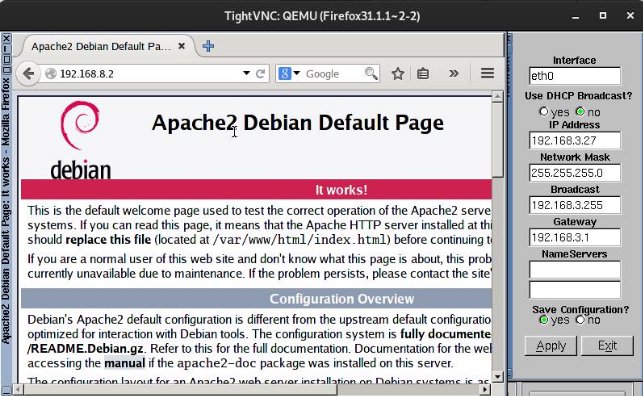Open a new tab with the plus icon
The width and height of the screenshot is (643, 396).
pos(208,46)
